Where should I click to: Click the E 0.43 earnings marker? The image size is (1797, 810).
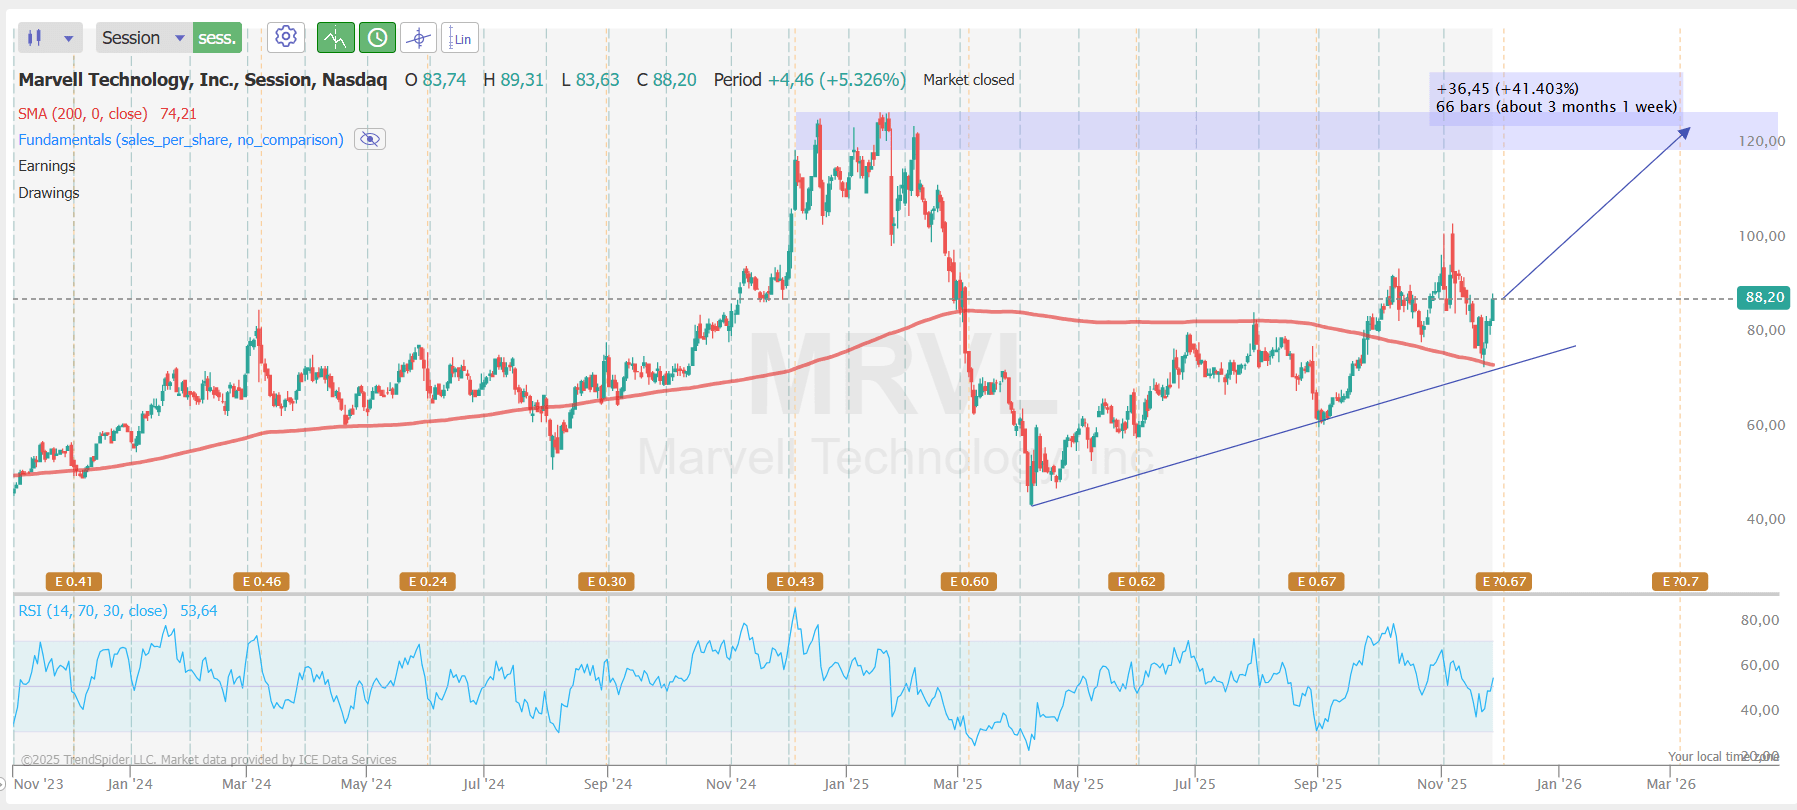click(795, 581)
